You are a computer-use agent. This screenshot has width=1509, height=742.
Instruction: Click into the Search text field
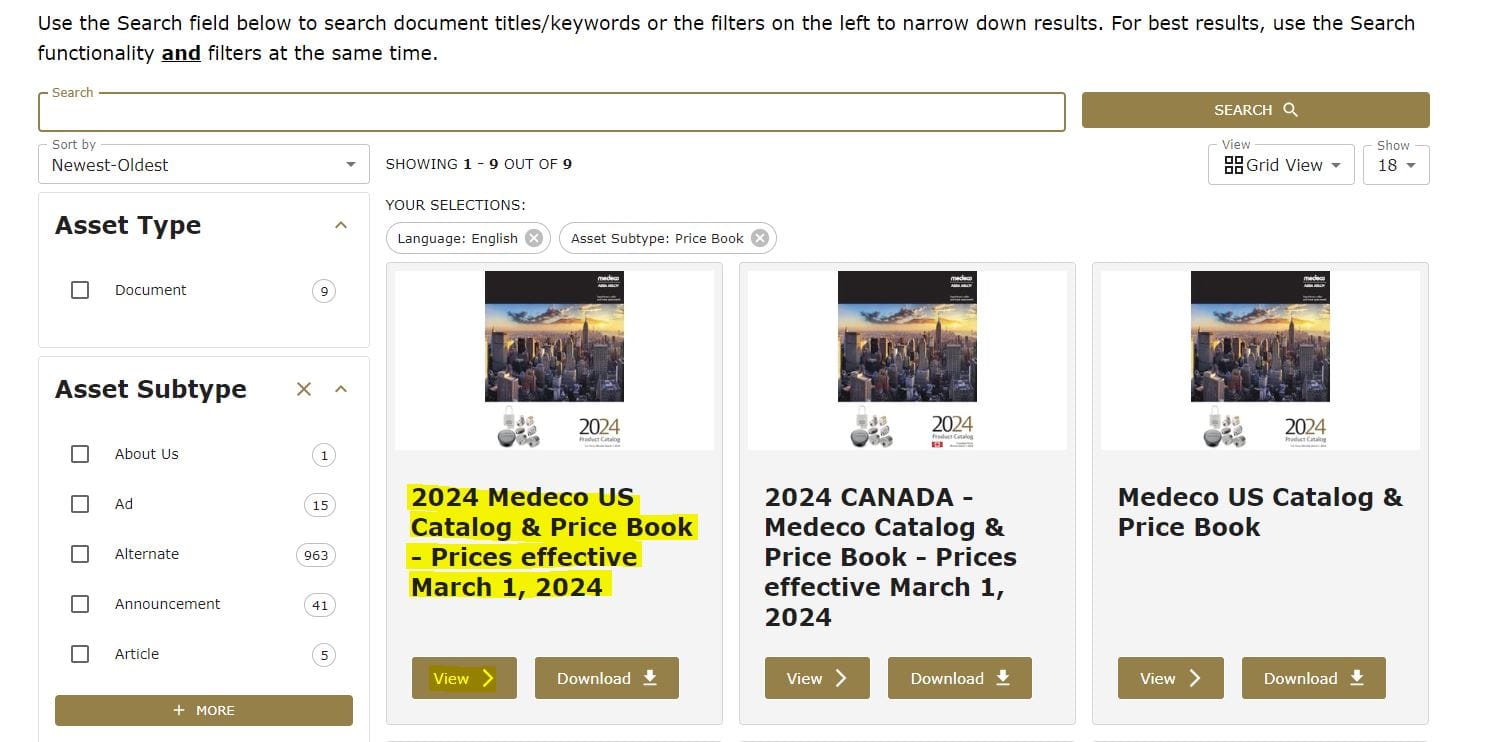tap(551, 112)
